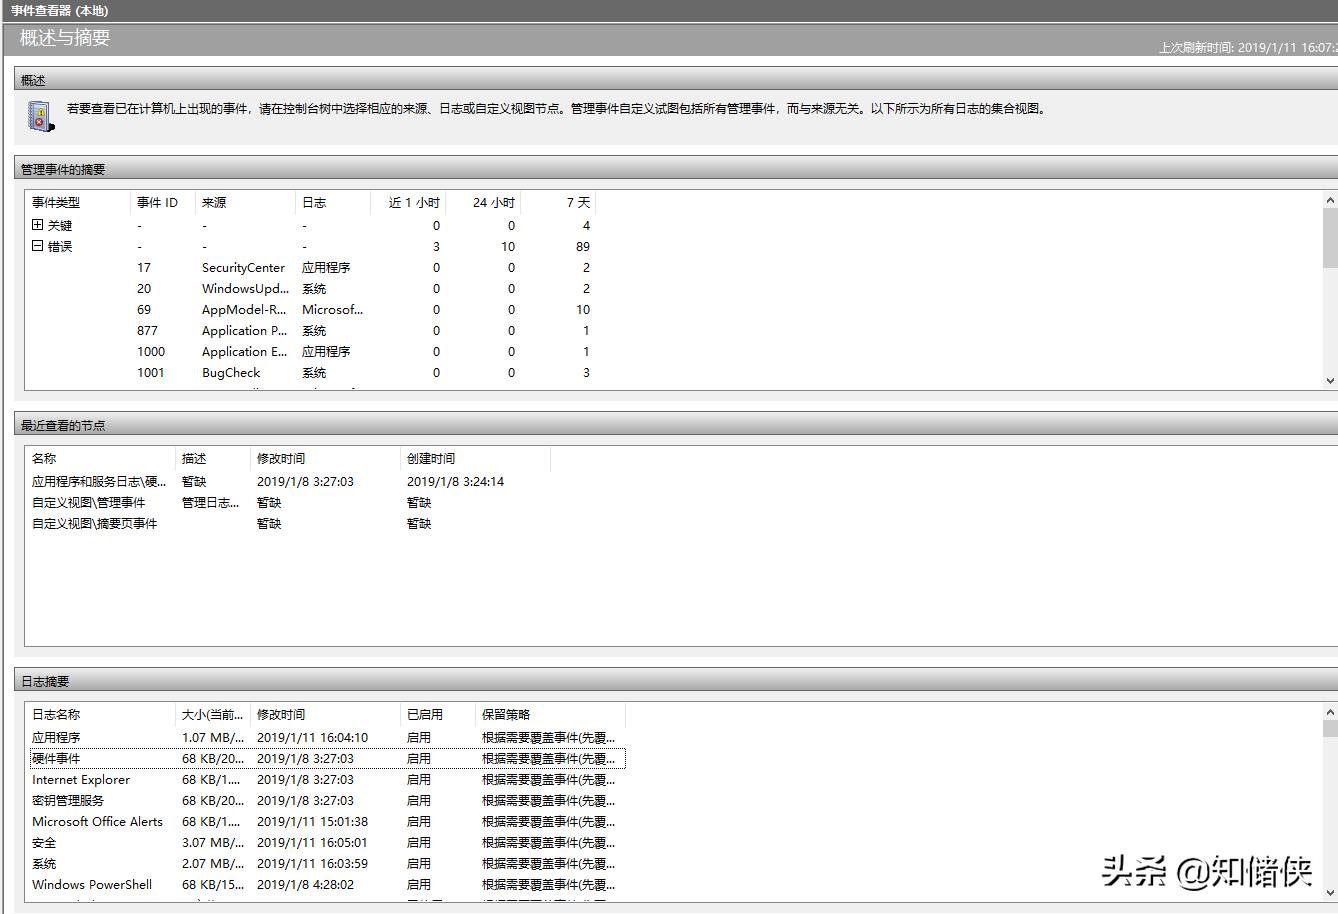Sort log summary by 已启用 header
This screenshot has width=1338, height=914.
(438, 714)
